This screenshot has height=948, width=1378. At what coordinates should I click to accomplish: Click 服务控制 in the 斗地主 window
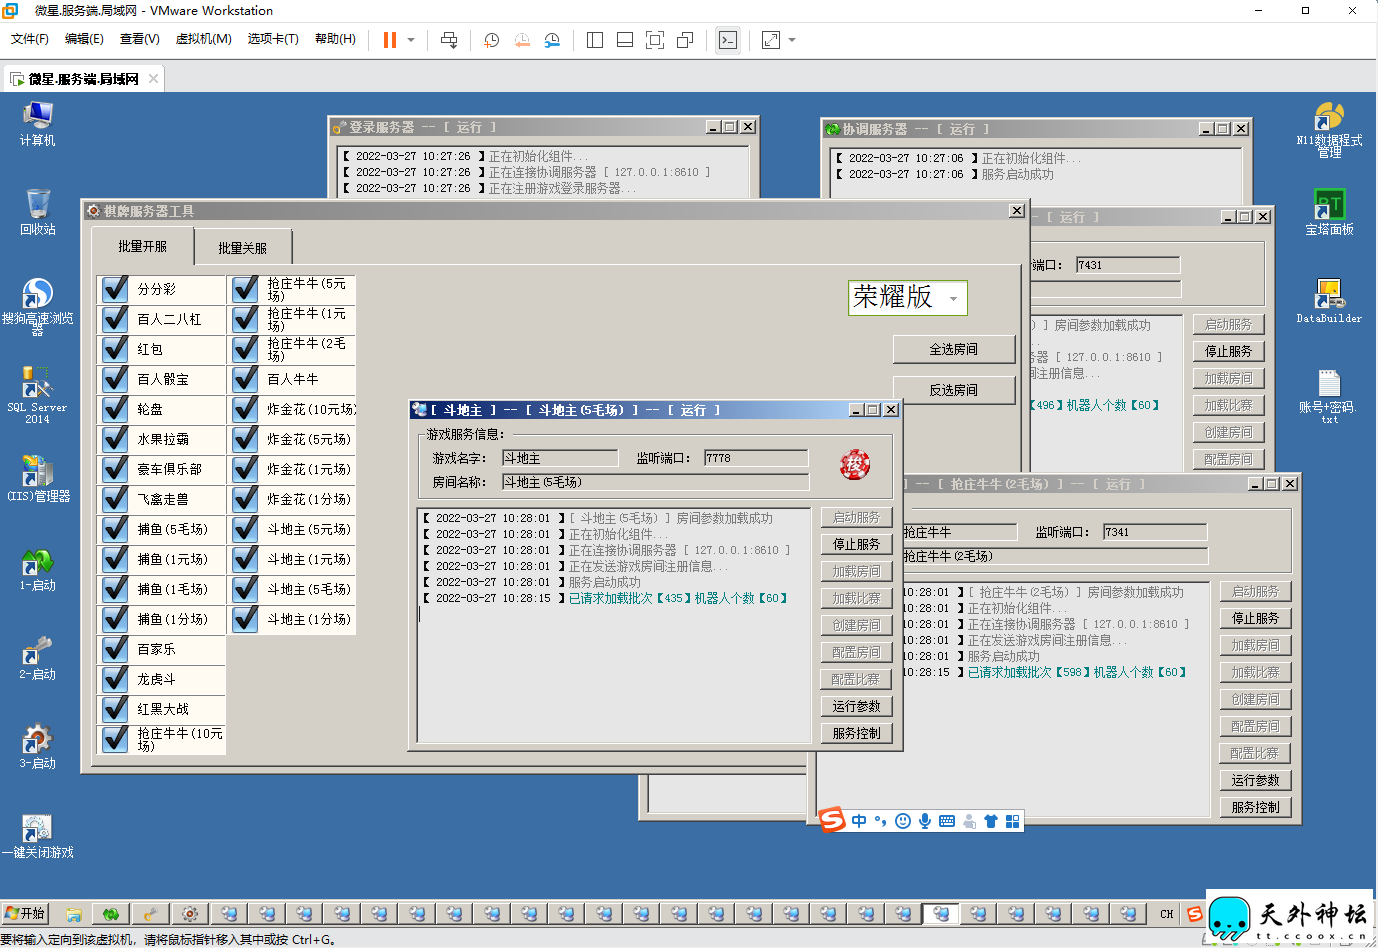856,733
